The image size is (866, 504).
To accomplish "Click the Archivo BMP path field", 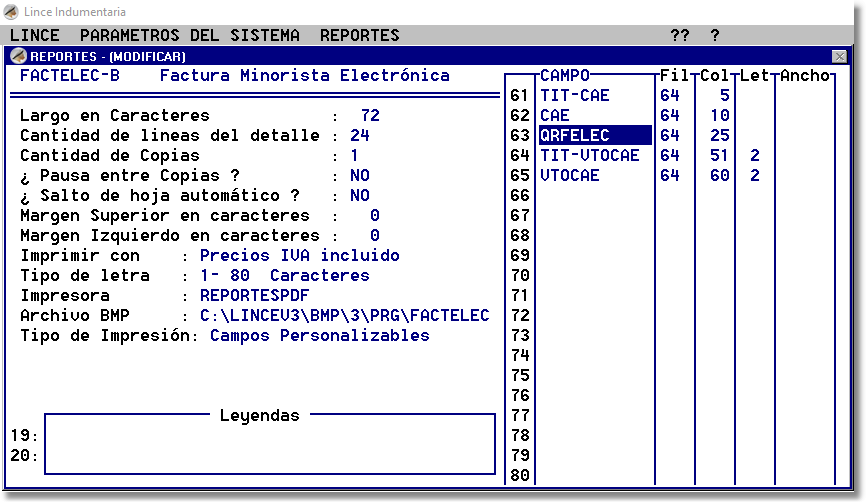I will pos(345,315).
